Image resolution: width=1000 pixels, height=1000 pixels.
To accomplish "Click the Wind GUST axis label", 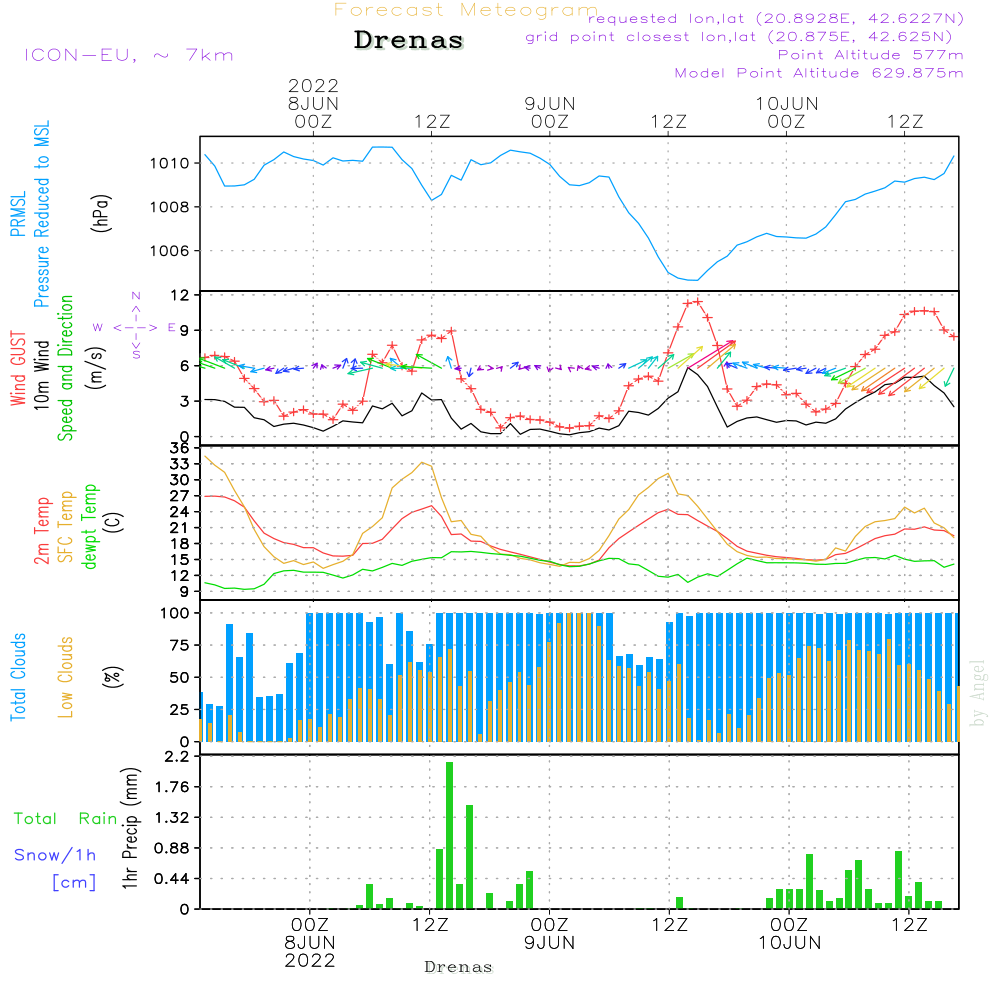I will click(18, 369).
